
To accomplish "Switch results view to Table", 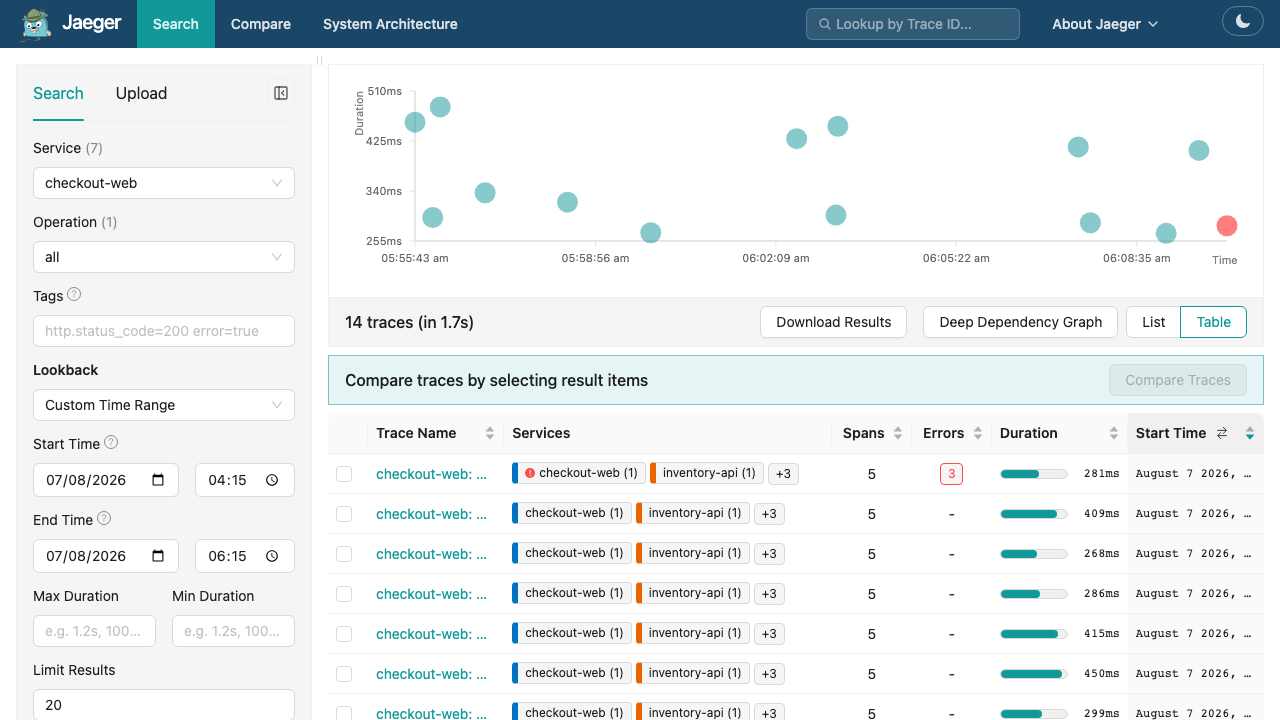I will tap(1214, 322).
